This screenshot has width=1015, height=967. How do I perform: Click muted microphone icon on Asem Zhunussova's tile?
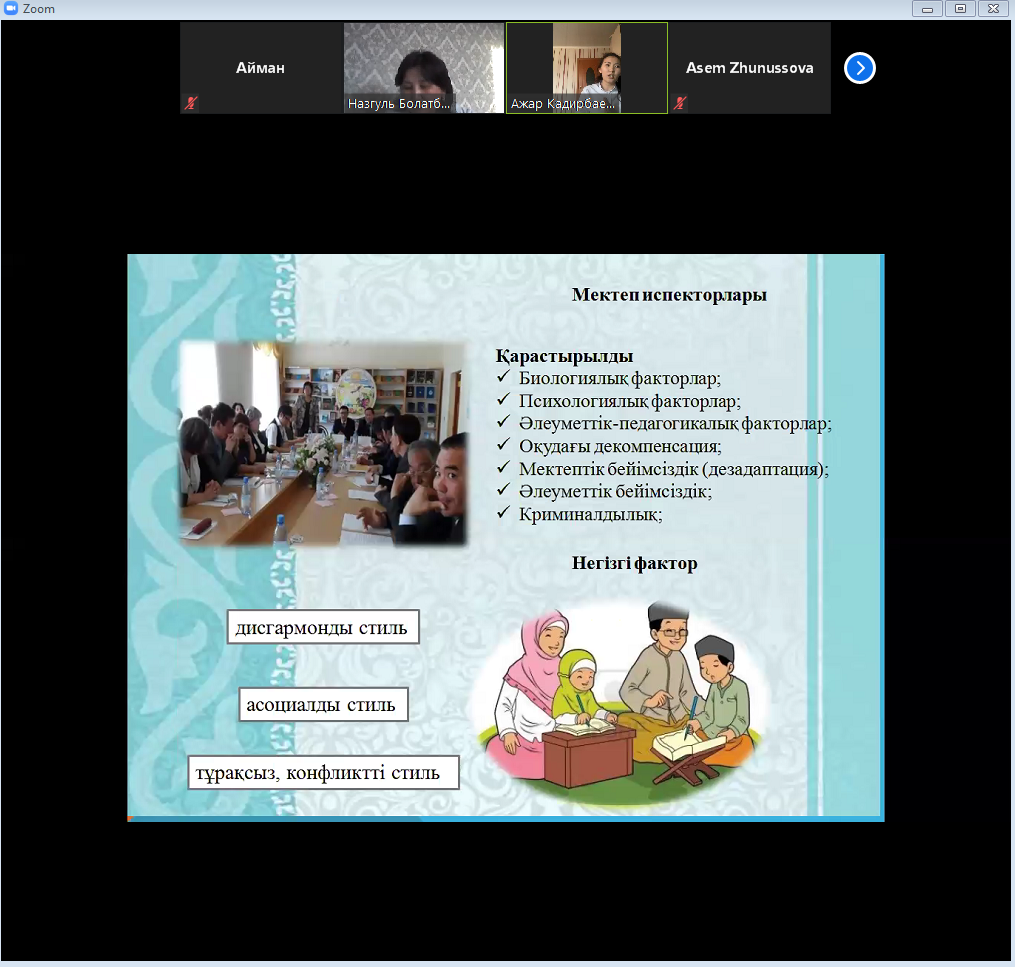[680, 103]
